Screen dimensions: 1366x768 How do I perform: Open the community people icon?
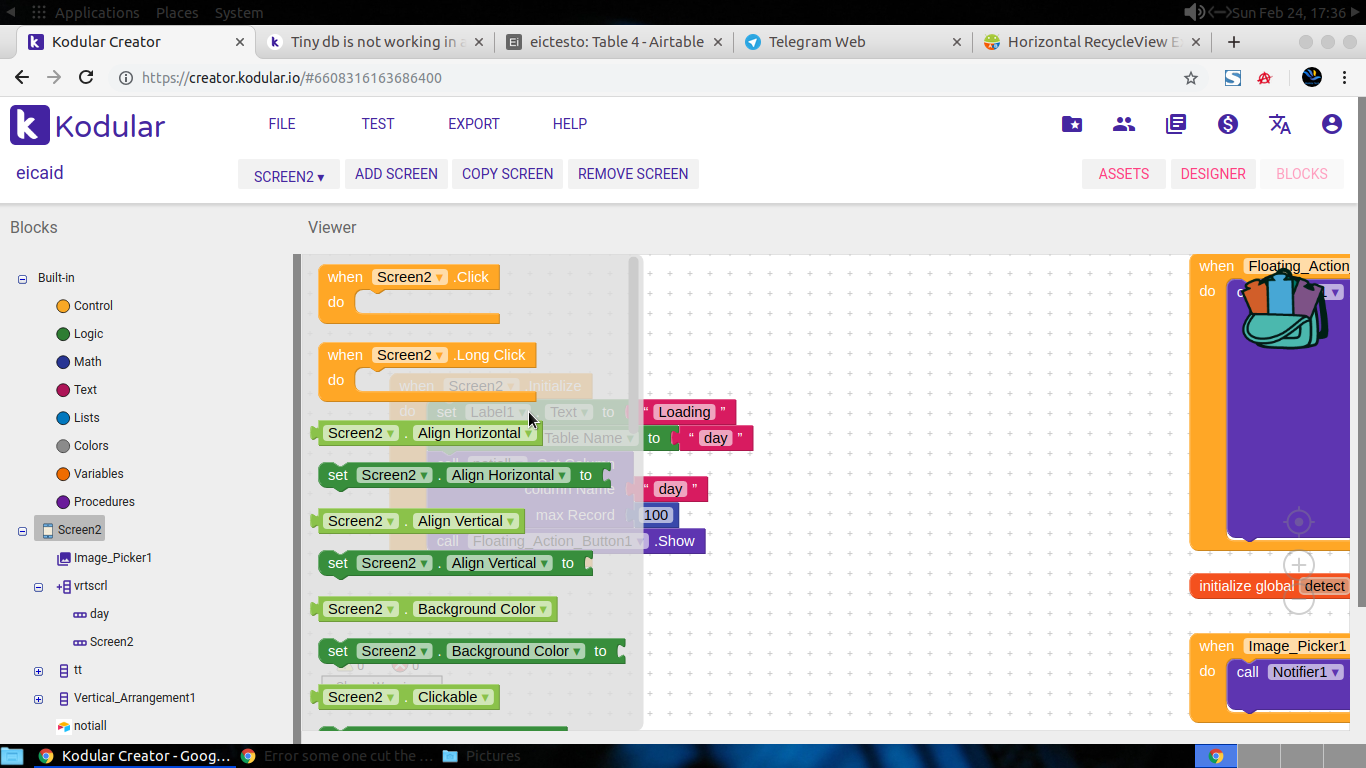click(x=1124, y=124)
